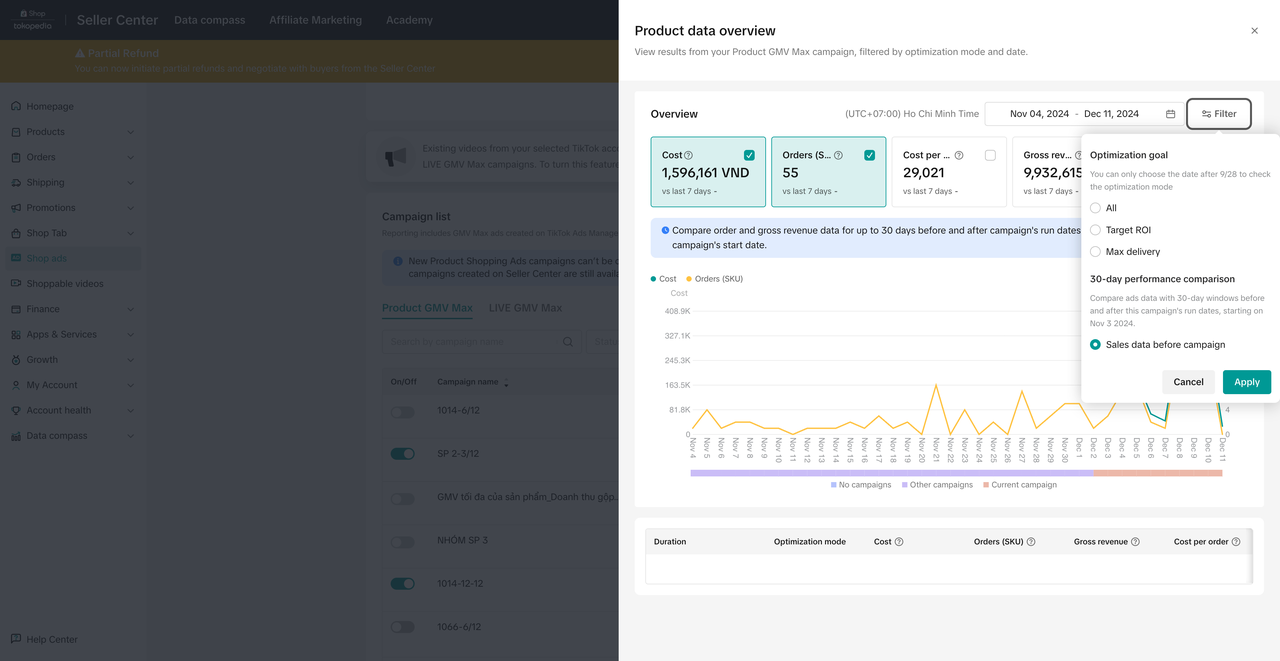Viewport: 1280px width, 661px height.
Task: Close the Product data overview panel
Action: [1254, 31]
